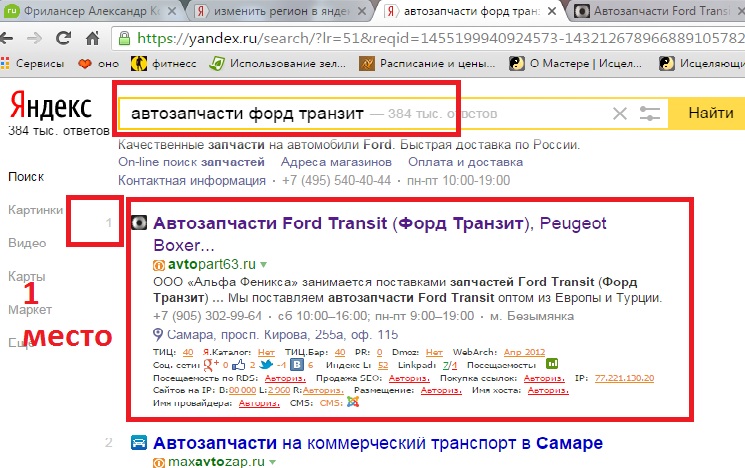Screen dimensions: 745x468
Task: Click the VK icon in Соц. сети
Action: [x=296, y=365]
